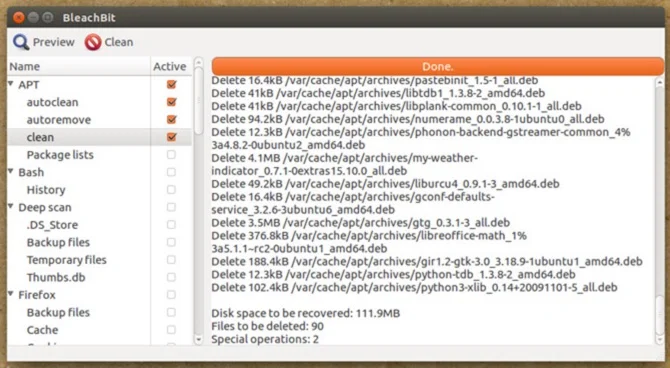The image size is (670, 368).
Task: Click the cleaner list scrollbar thumb
Action: (198, 101)
